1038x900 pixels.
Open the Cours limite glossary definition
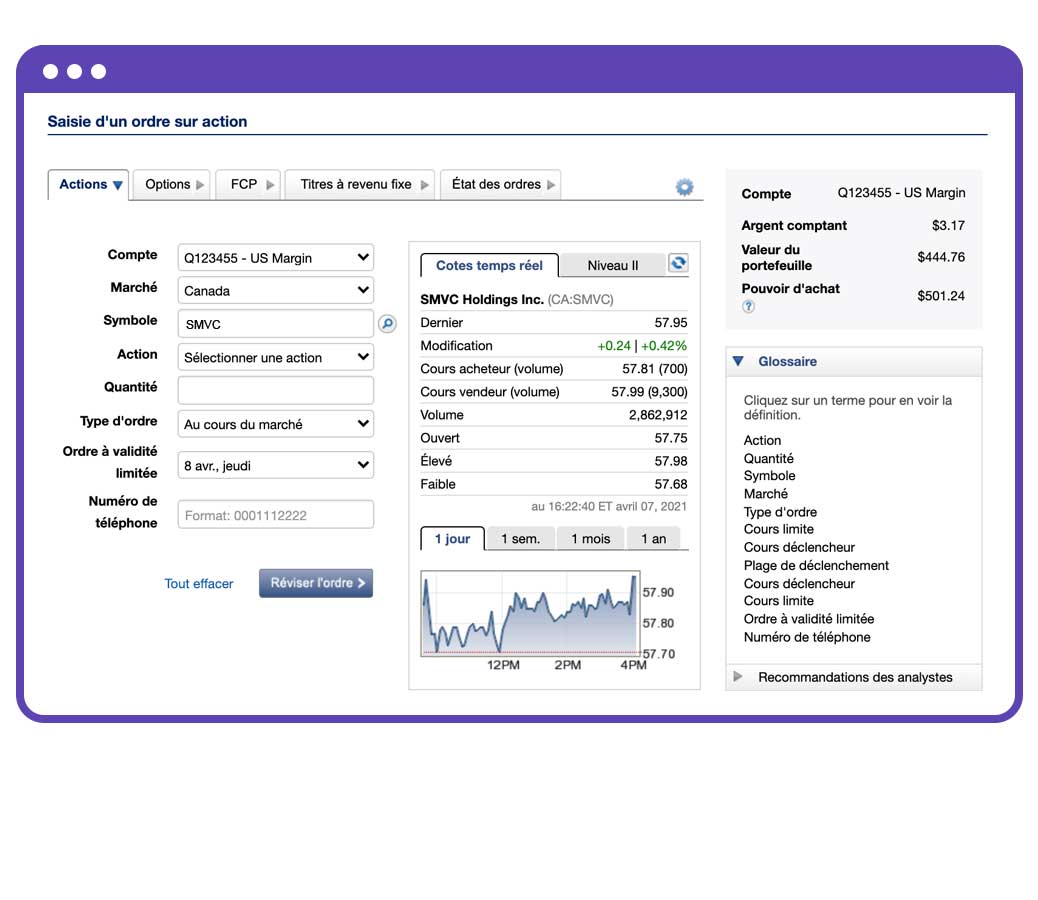tap(778, 529)
